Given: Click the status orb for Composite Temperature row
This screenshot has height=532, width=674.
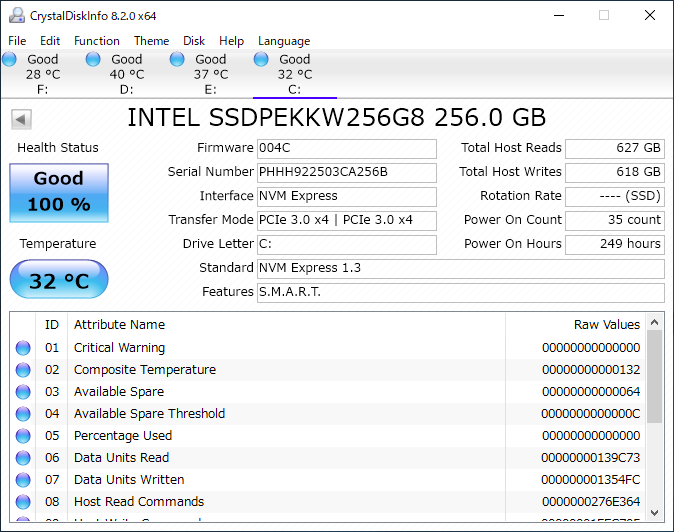Looking at the screenshot, I should click(23, 370).
